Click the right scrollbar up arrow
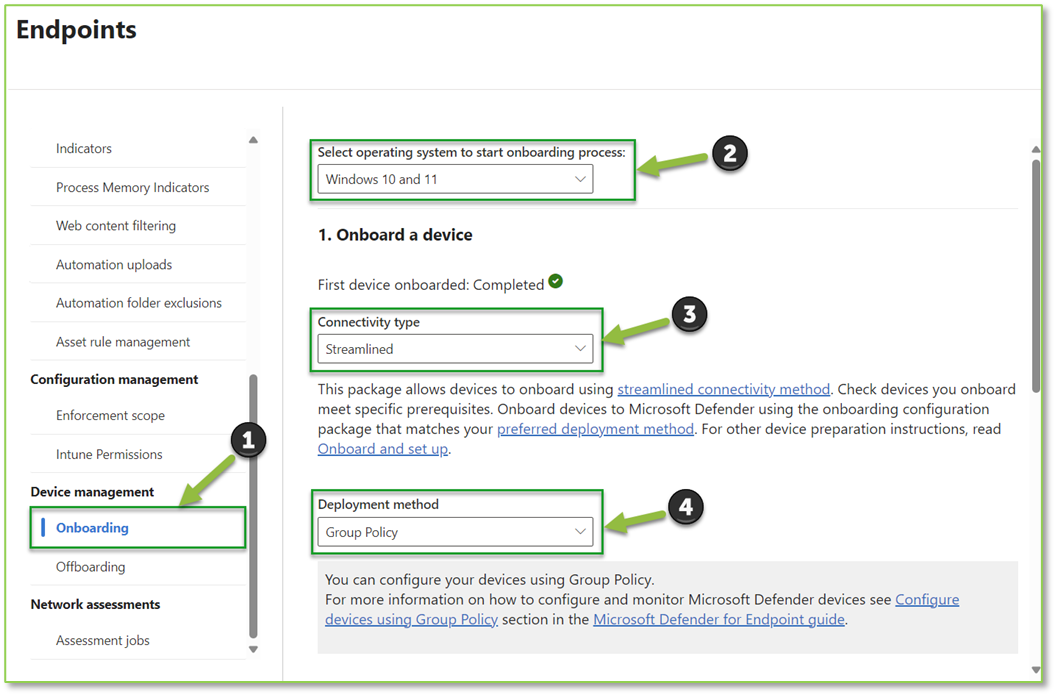1056x696 pixels. 1036,148
